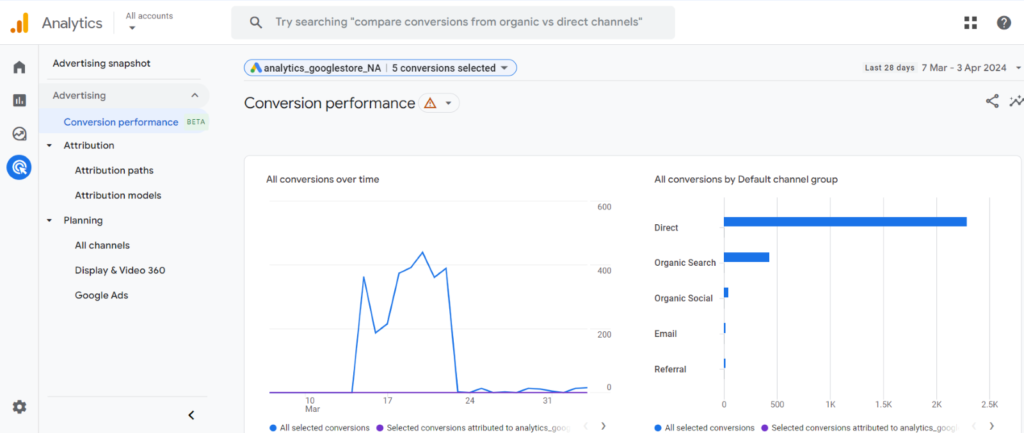1024x433 pixels.
Task: Open the Explore icon in left rail
Action: [x=19, y=134]
